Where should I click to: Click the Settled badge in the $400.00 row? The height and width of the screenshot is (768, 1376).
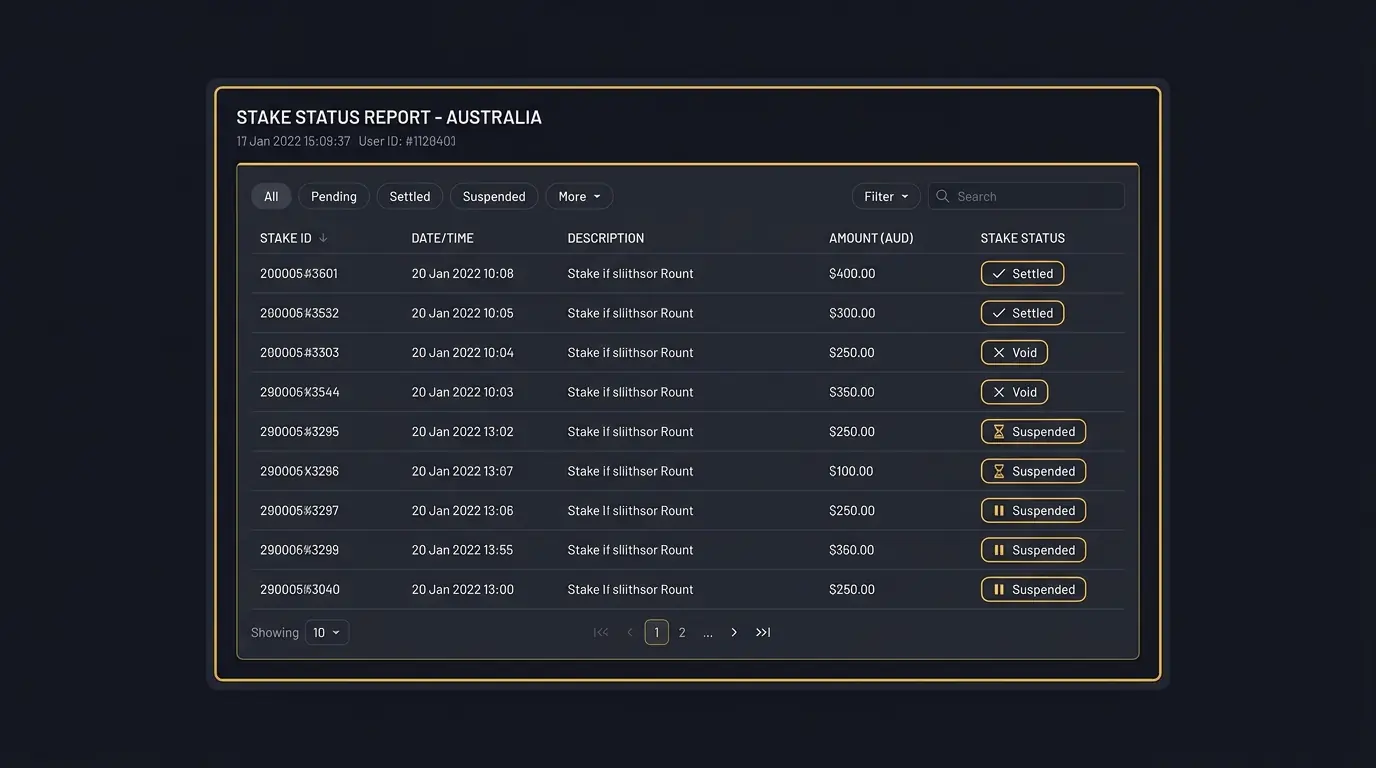click(x=1022, y=273)
